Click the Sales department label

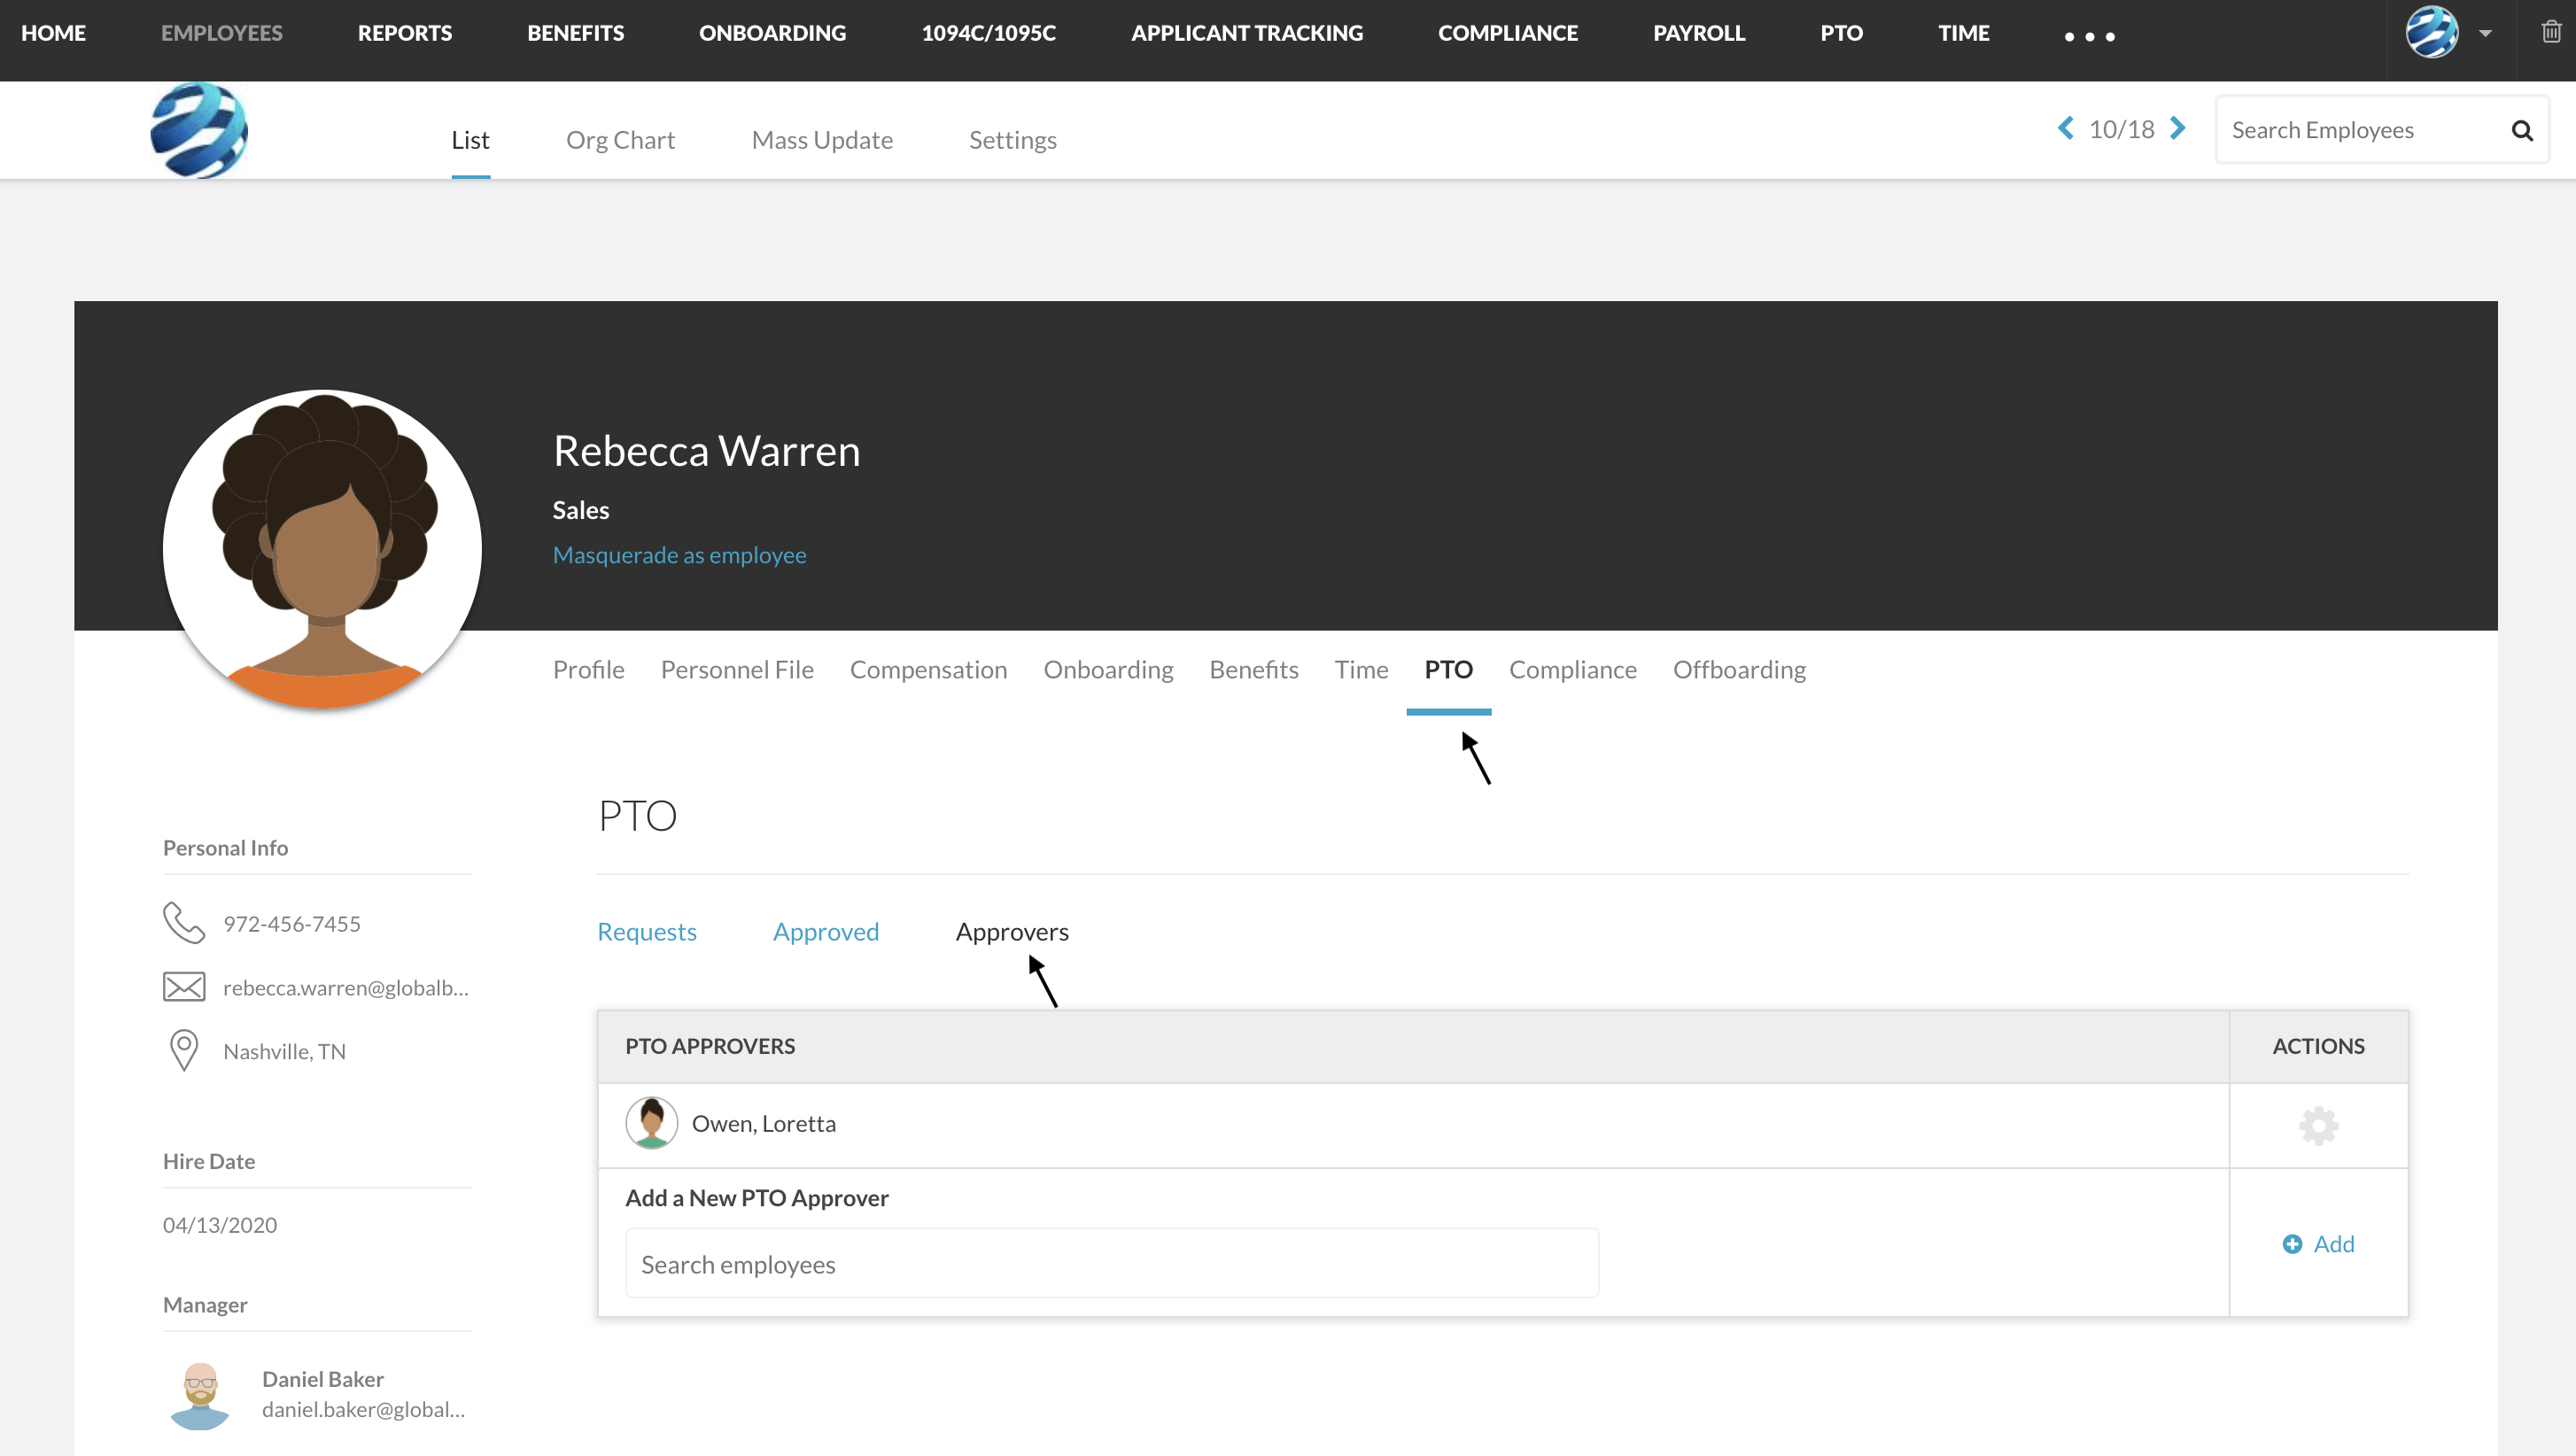point(581,510)
